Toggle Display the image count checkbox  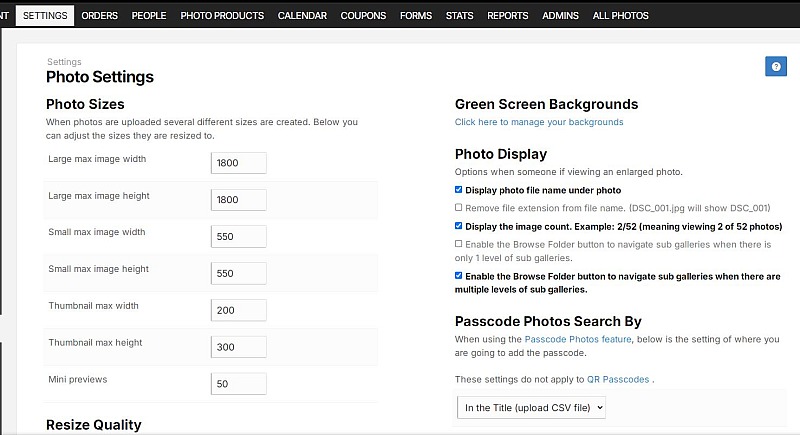[458, 226]
